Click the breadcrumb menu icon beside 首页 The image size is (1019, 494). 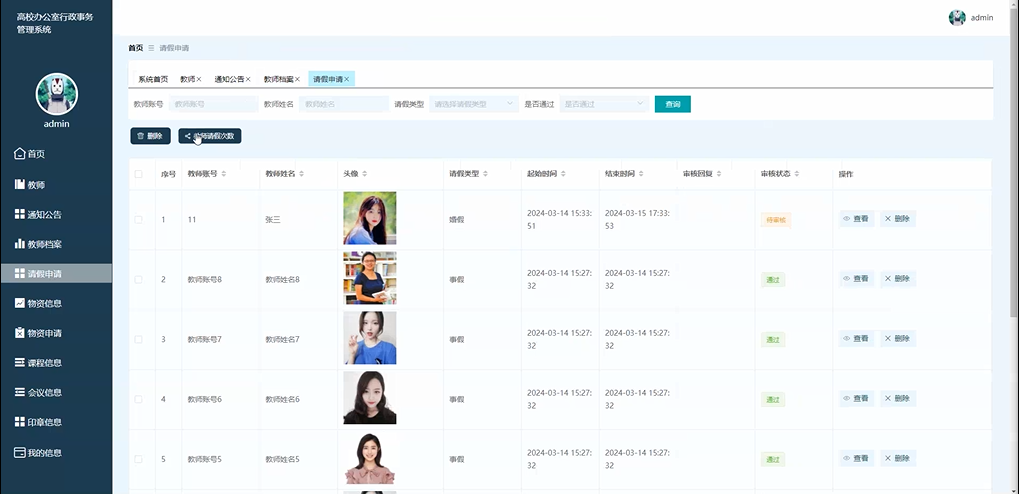tap(151, 48)
